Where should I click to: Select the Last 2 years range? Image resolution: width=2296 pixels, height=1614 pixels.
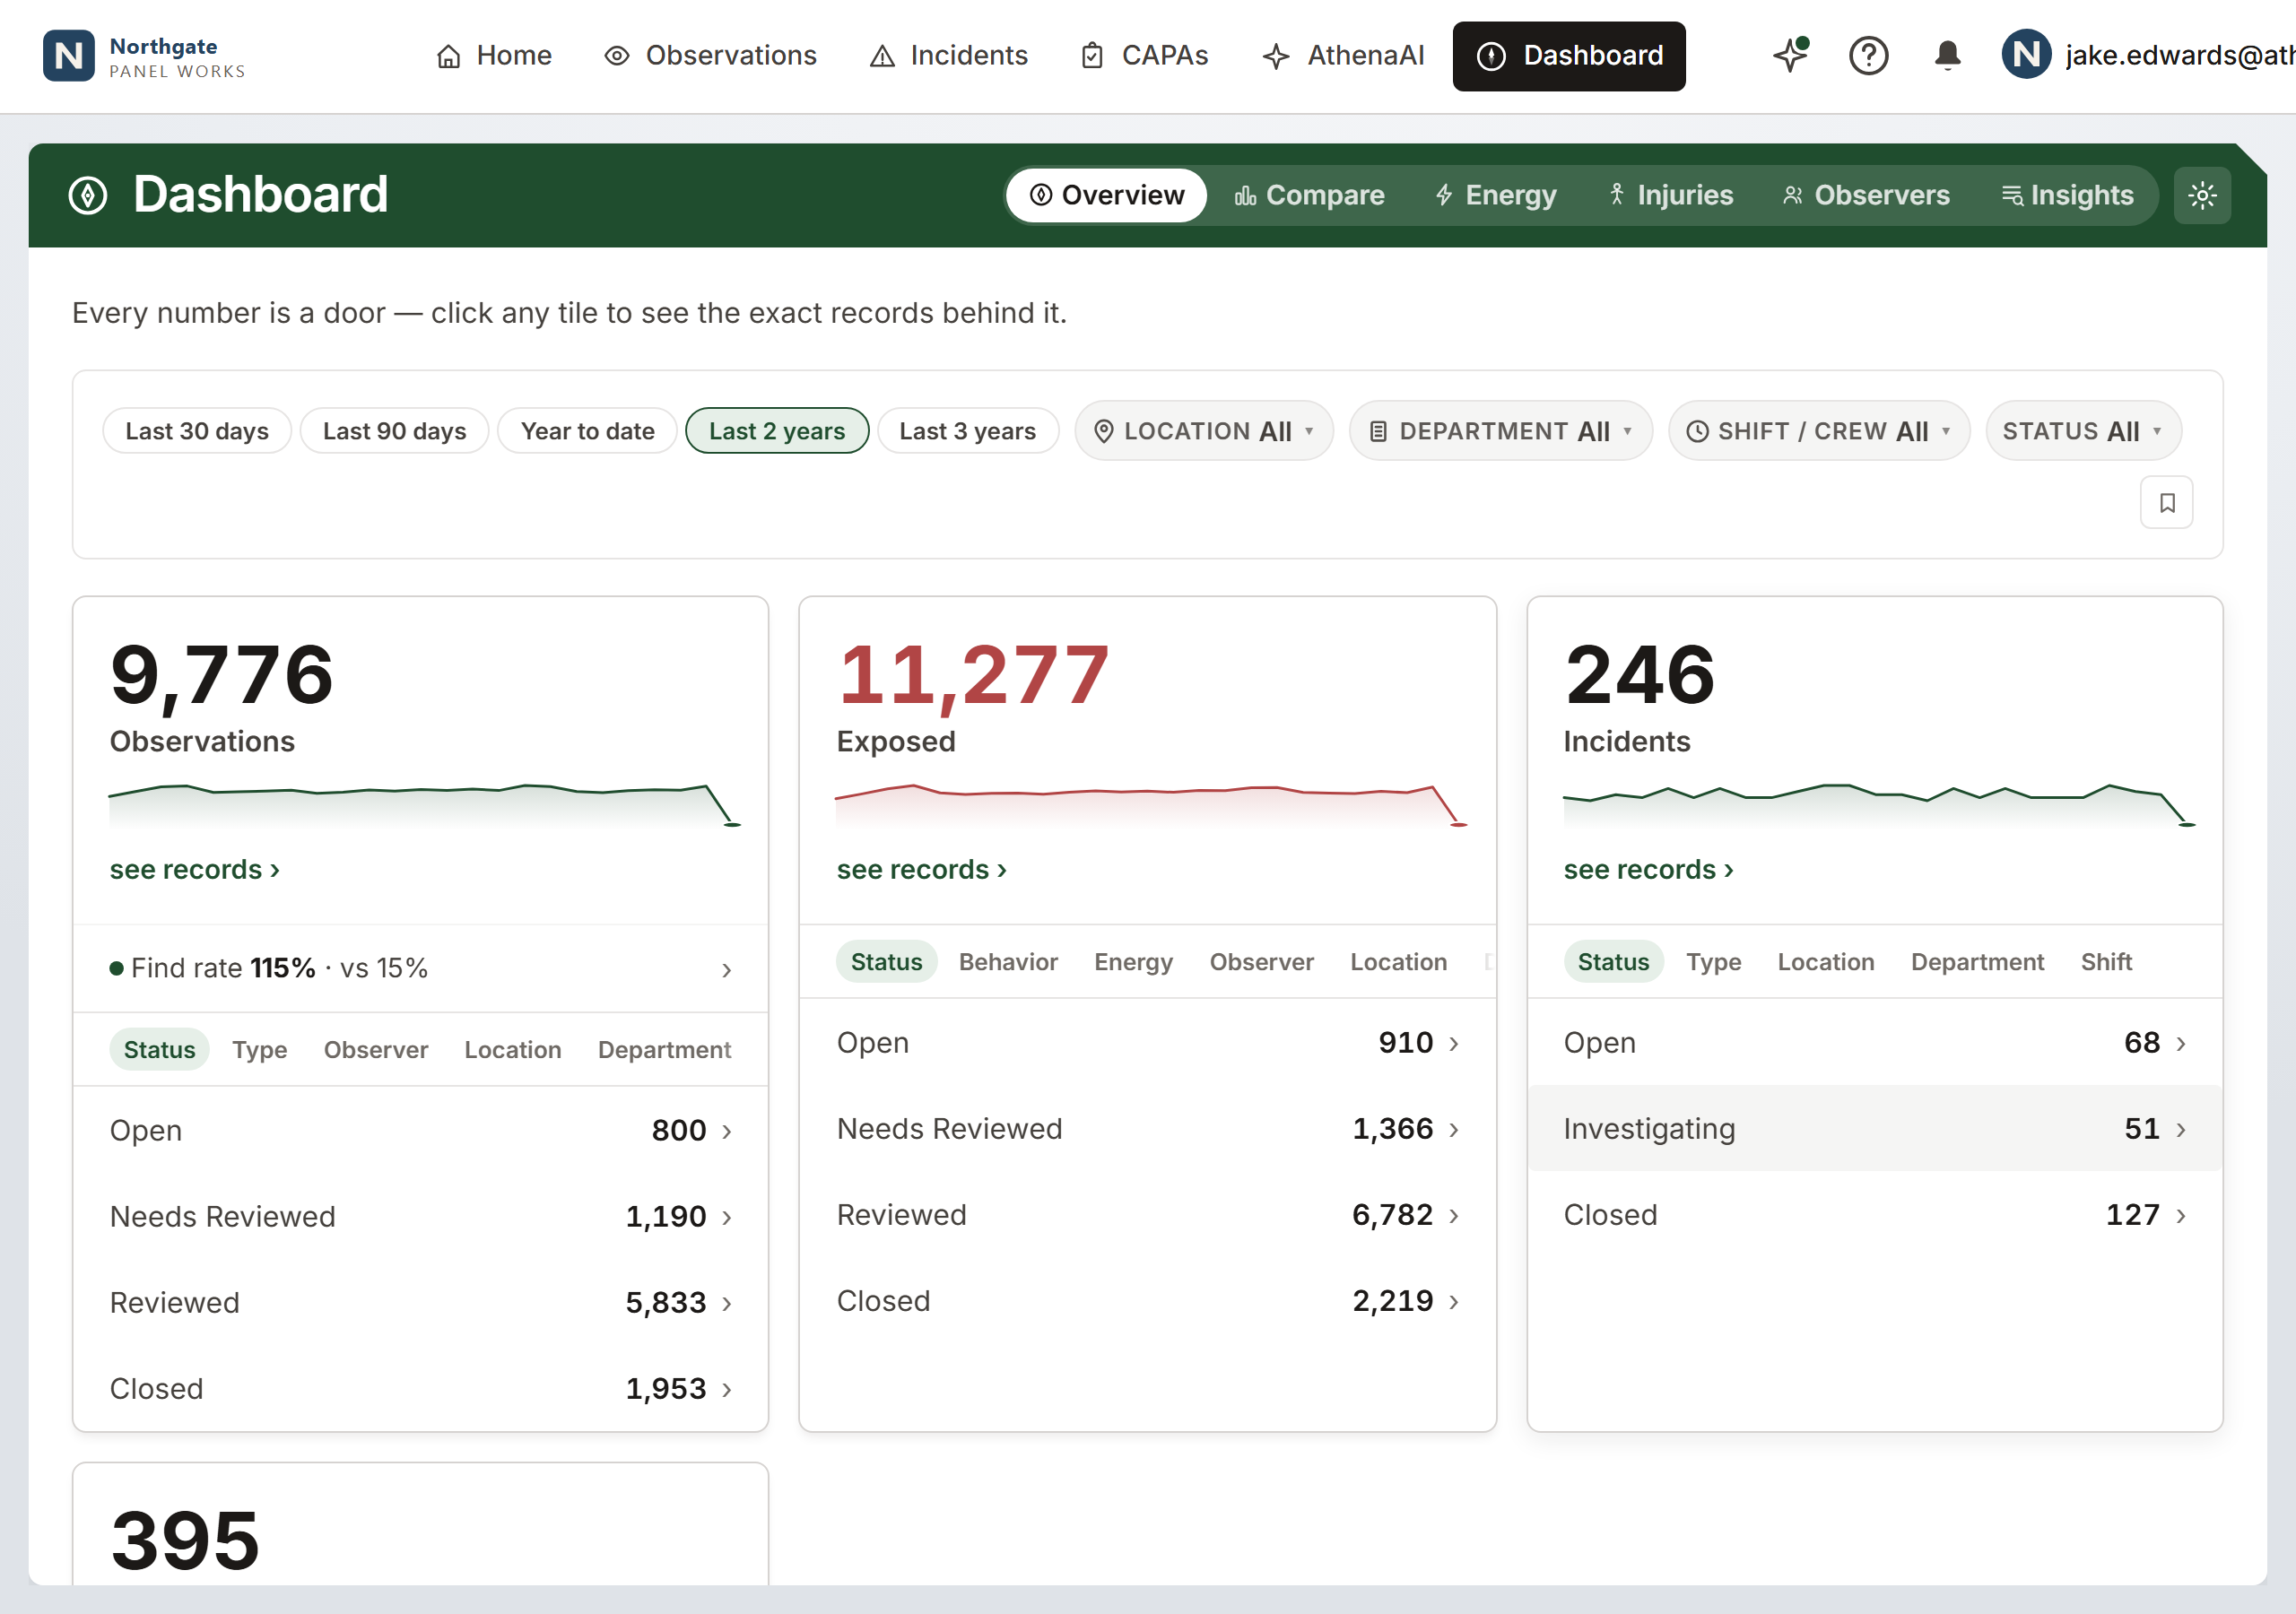pyautogui.click(x=777, y=431)
